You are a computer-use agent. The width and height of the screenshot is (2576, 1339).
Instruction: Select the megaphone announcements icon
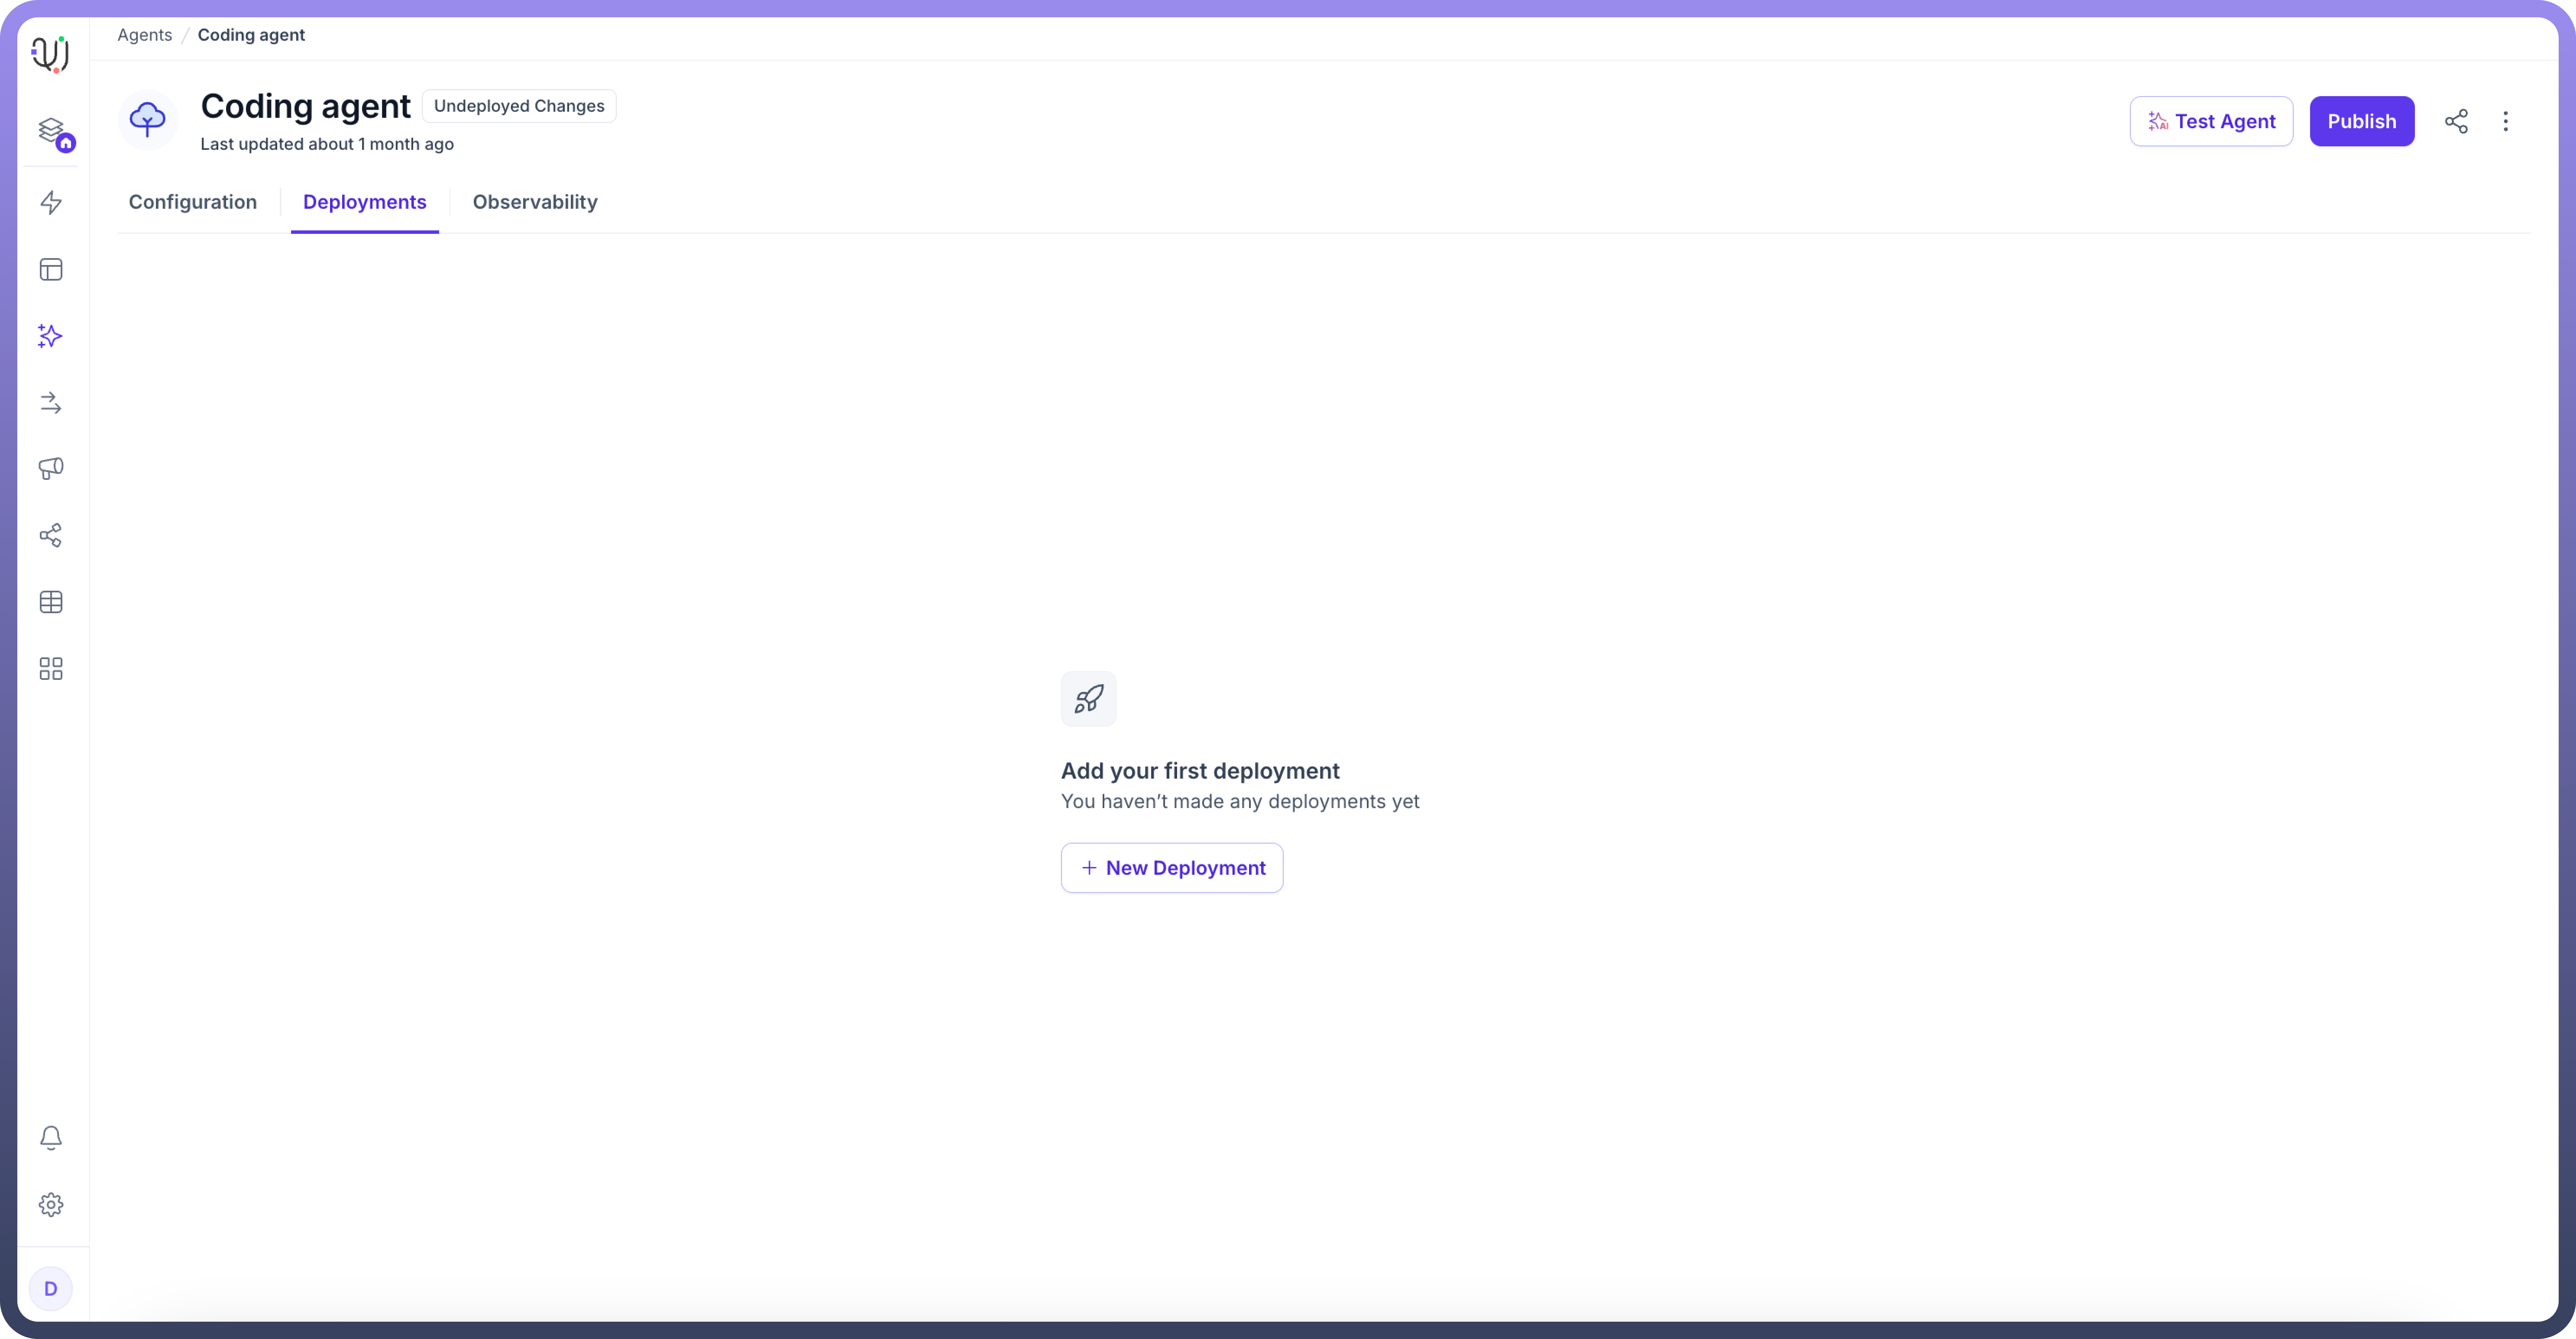pyautogui.click(x=52, y=469)
